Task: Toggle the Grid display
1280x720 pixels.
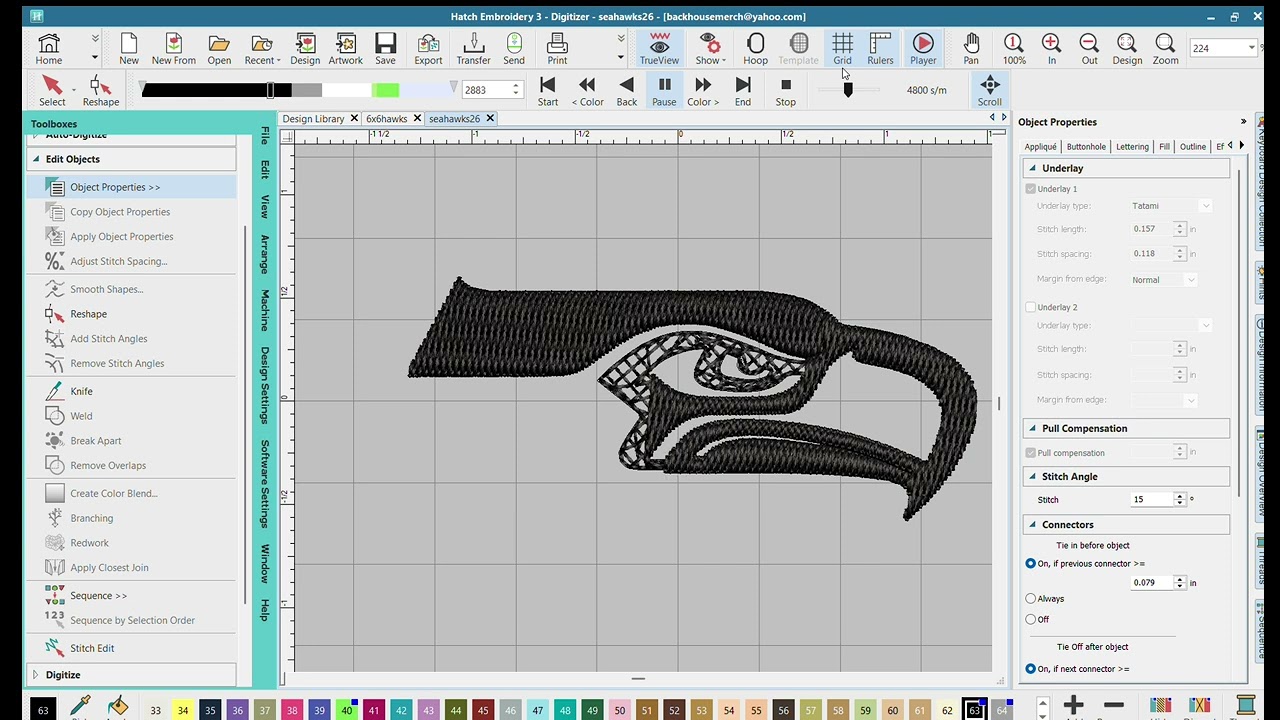Action: 842,48
